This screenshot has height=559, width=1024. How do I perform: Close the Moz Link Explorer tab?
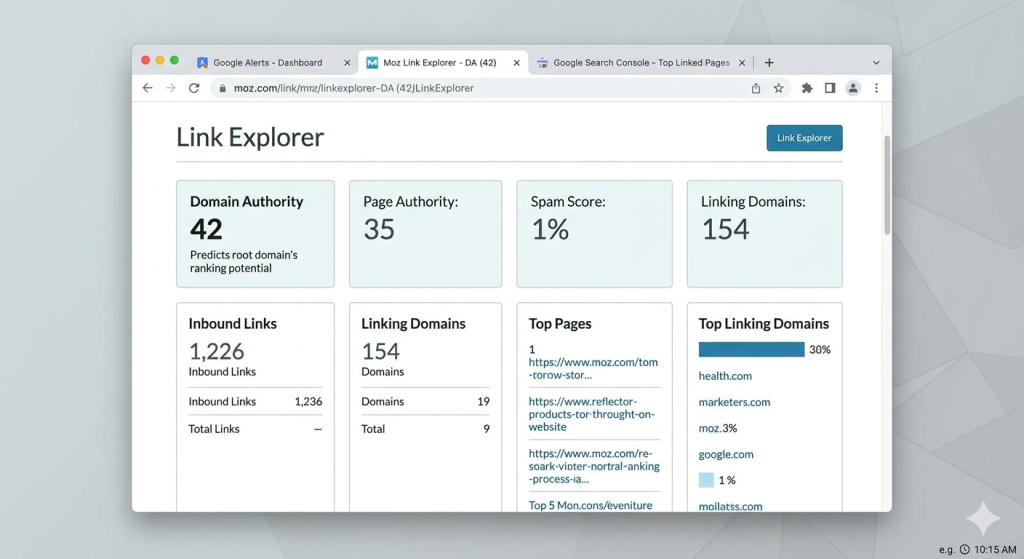click(x=517, y=62)
